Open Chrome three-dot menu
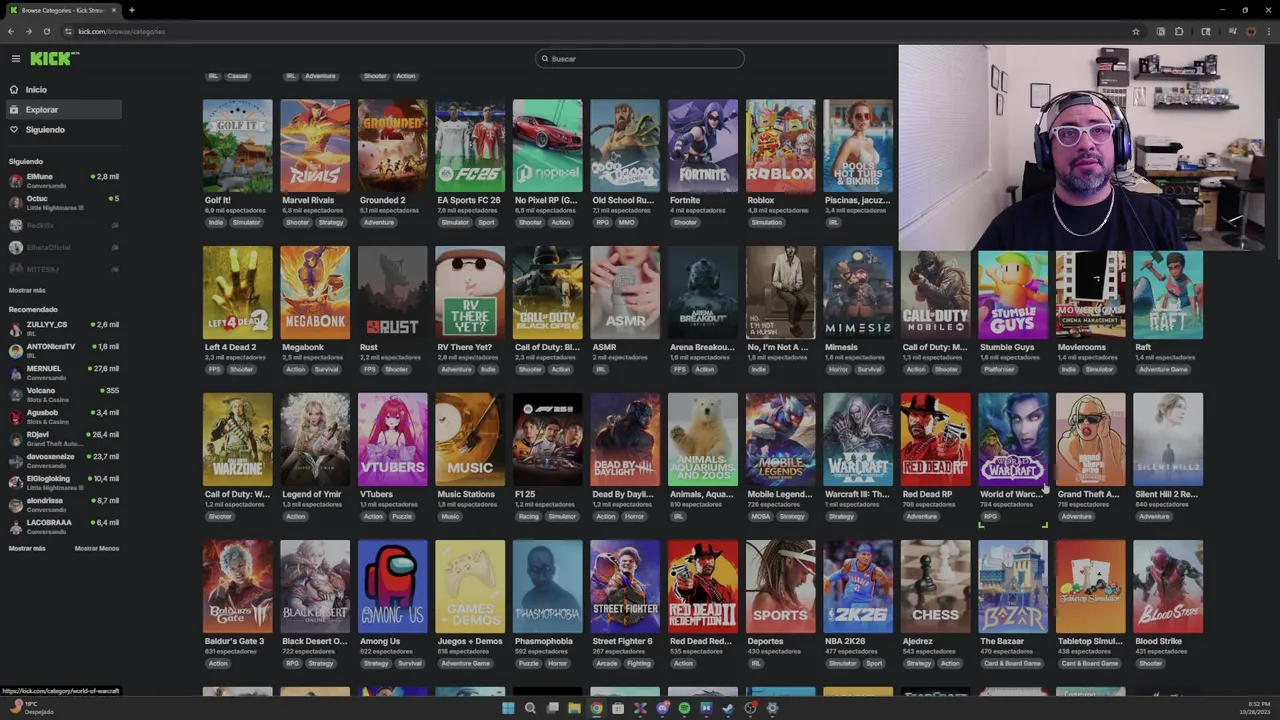 1269,31
